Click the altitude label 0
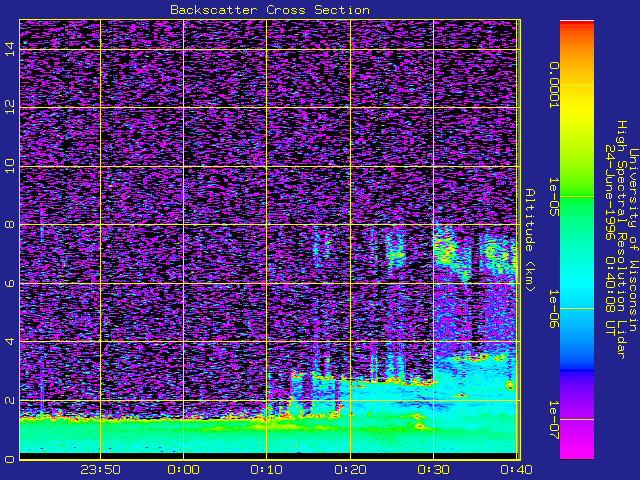The height and width of the screenshot is (480, 640). (10, 459)
